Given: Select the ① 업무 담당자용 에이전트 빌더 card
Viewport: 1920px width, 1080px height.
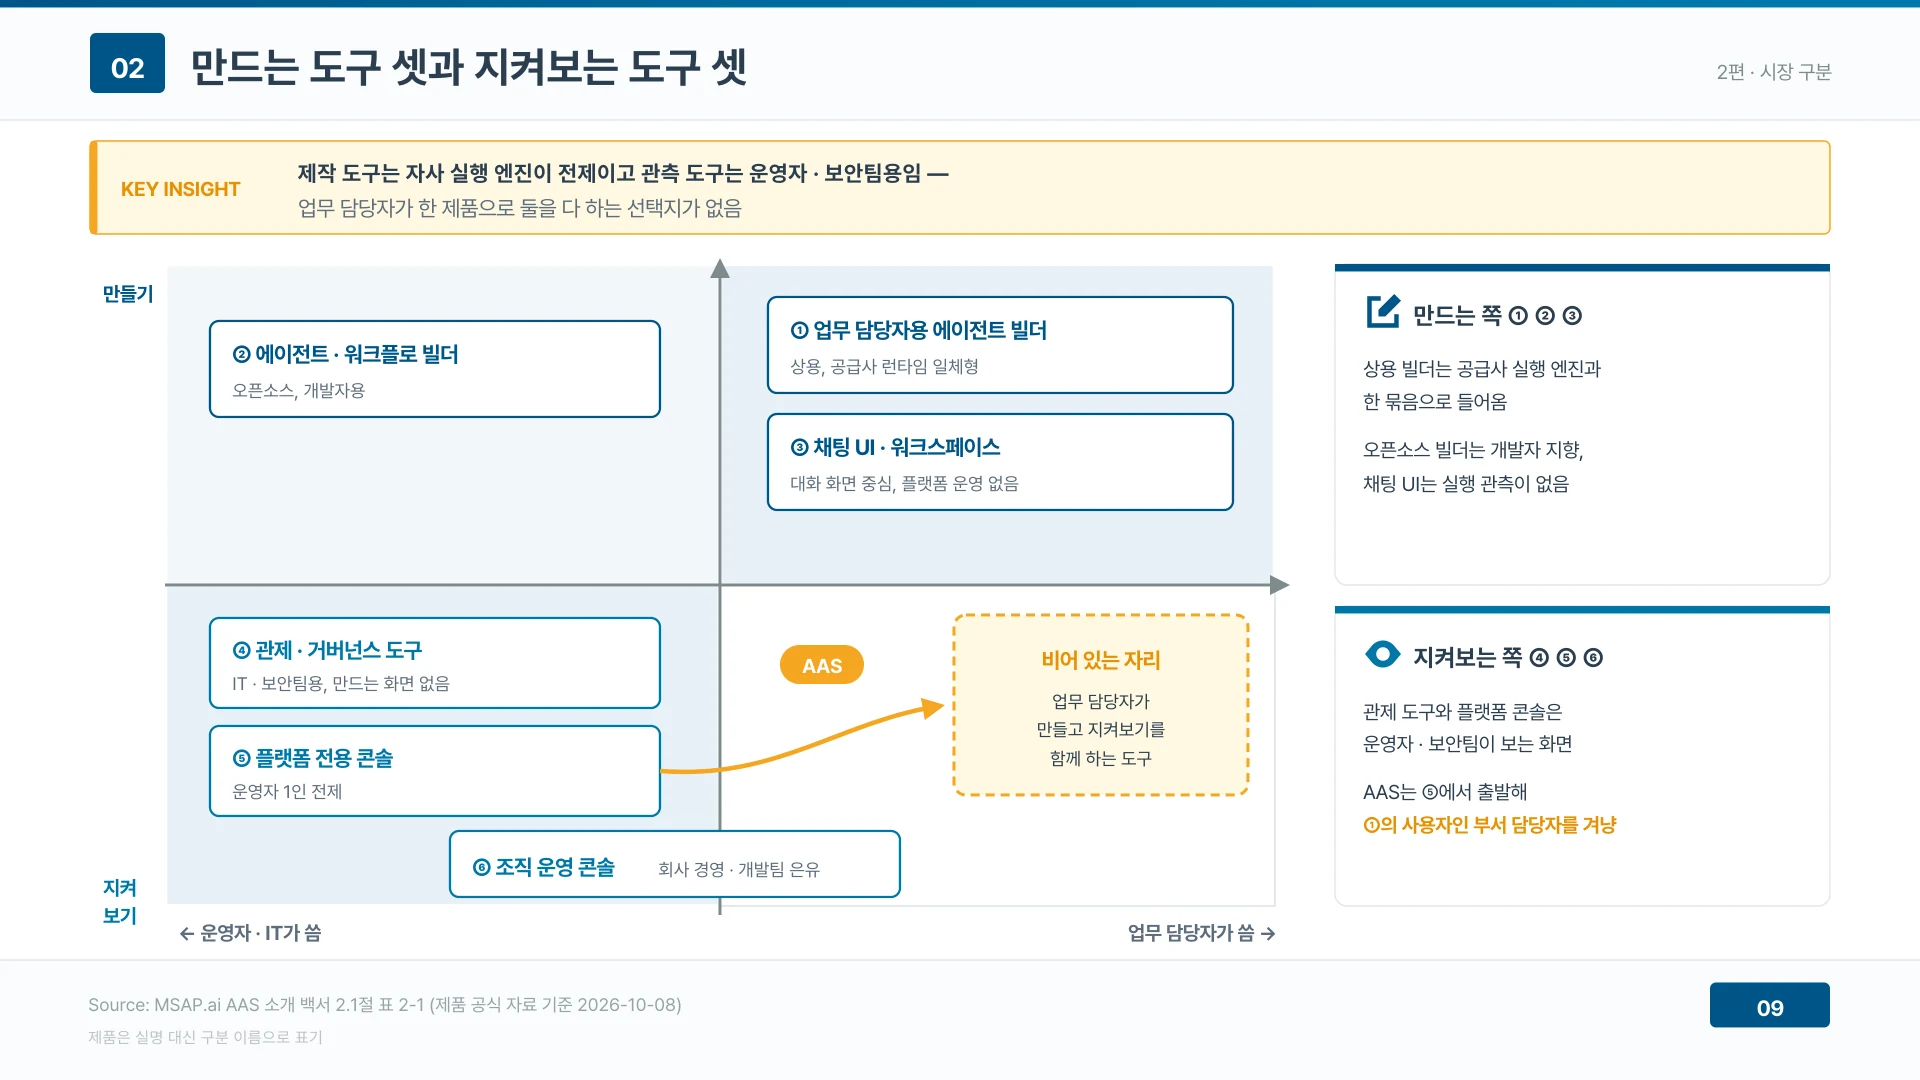Looking at the screenshot, I should 1000,345.
